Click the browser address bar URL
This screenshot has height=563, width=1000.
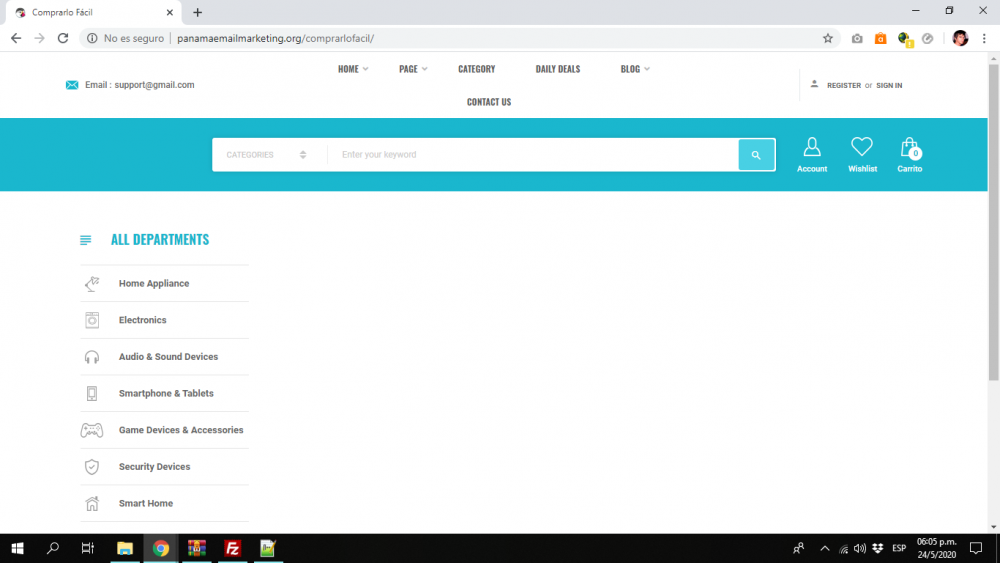[276, 38]
